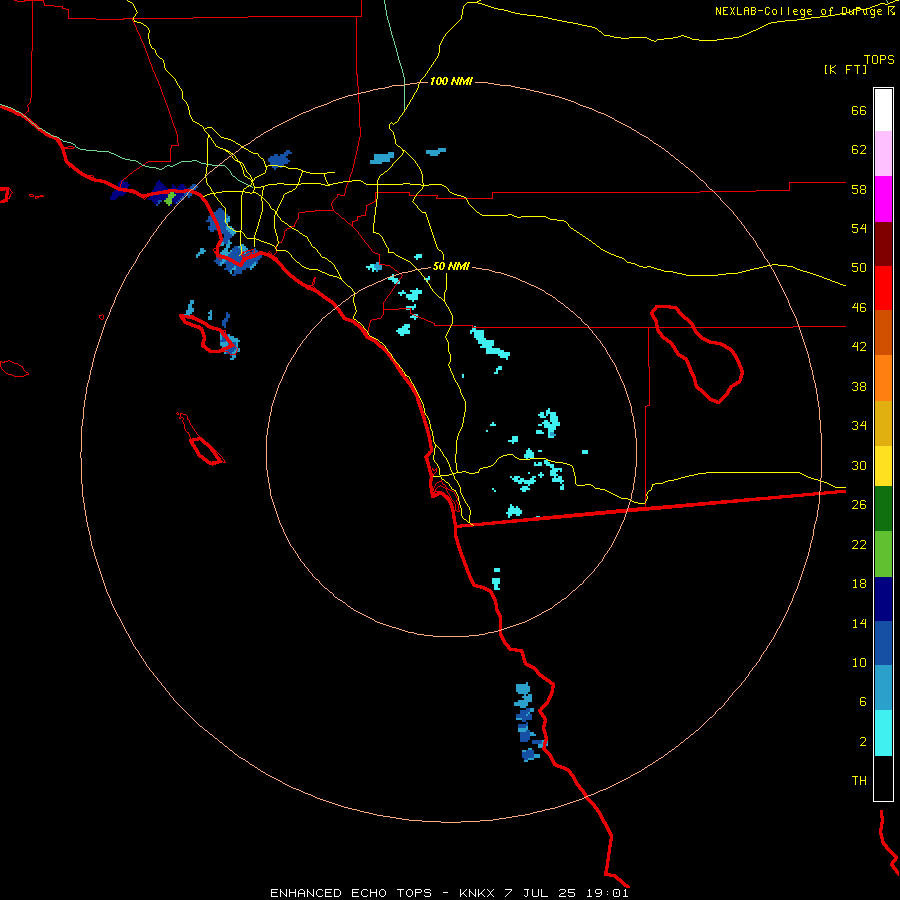Click the yellow swatch between 34 and 30

883,466
